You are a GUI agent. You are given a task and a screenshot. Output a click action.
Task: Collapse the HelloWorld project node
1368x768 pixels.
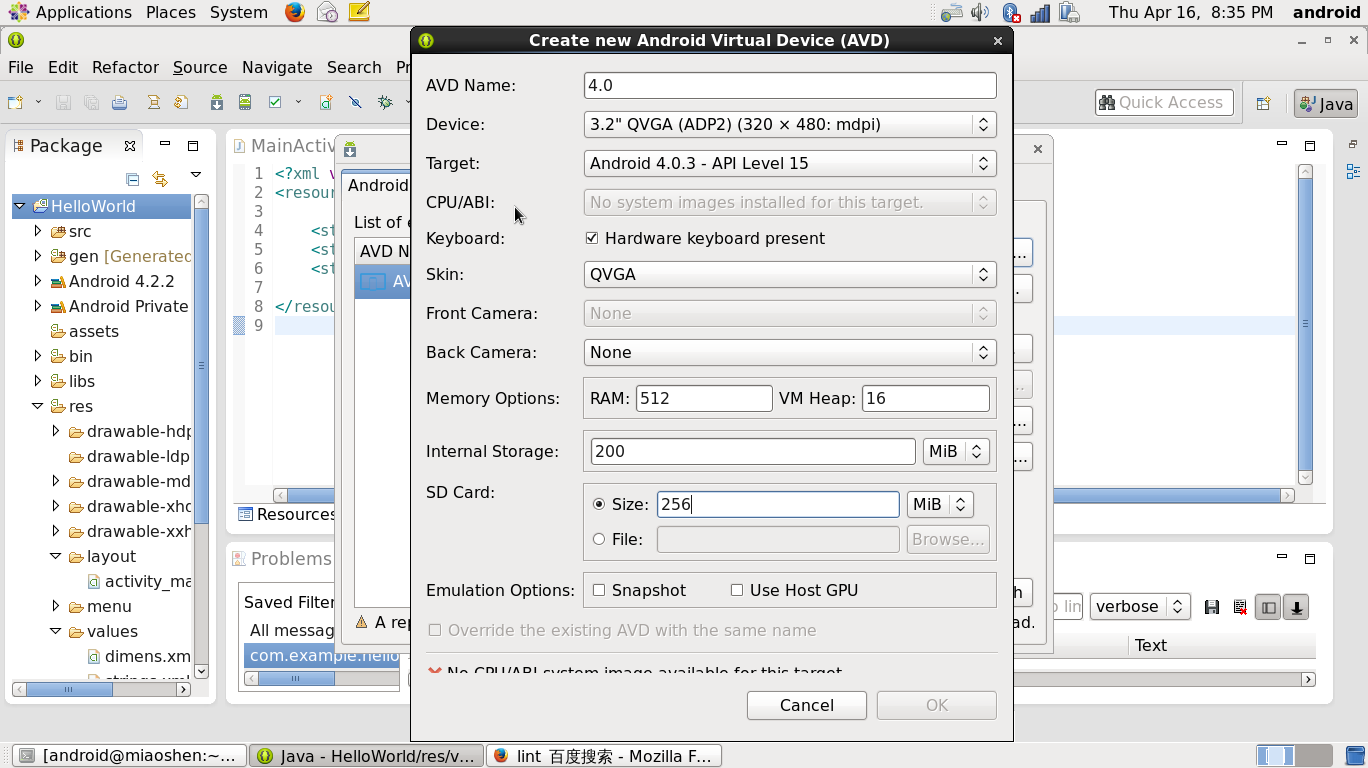coord(19,206)
